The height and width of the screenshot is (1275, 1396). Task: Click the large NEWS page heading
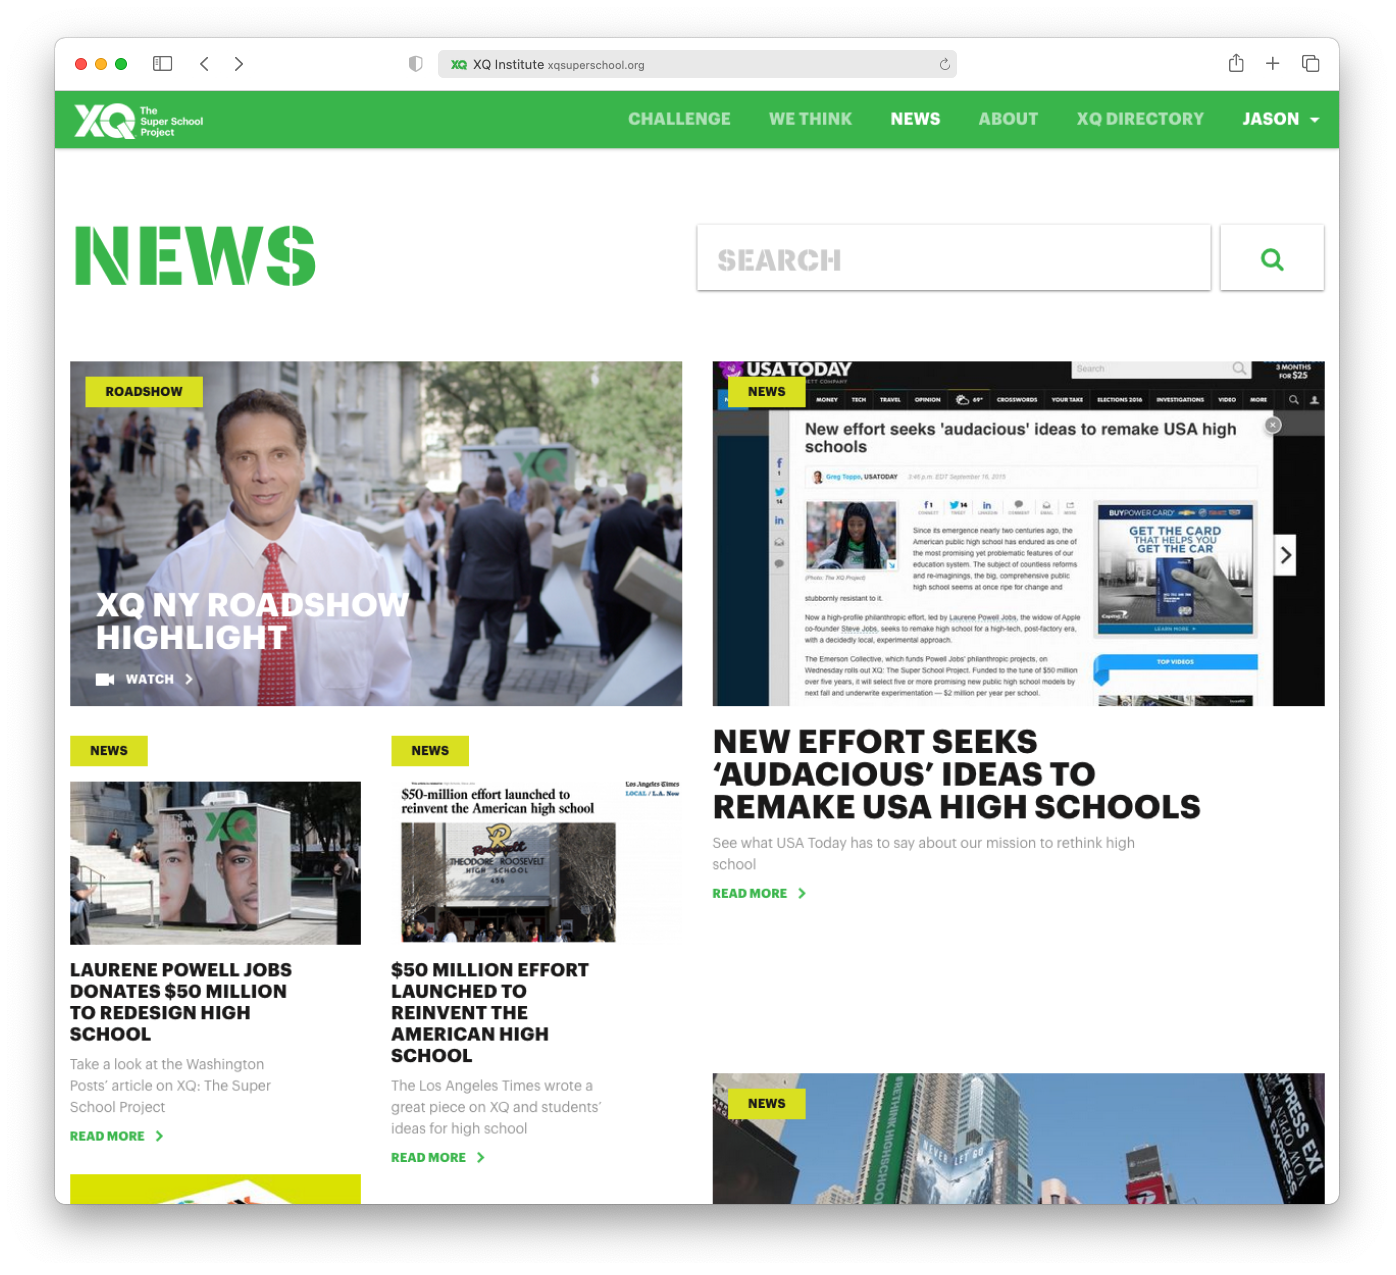pyautogui.click(x=195, y=256)
